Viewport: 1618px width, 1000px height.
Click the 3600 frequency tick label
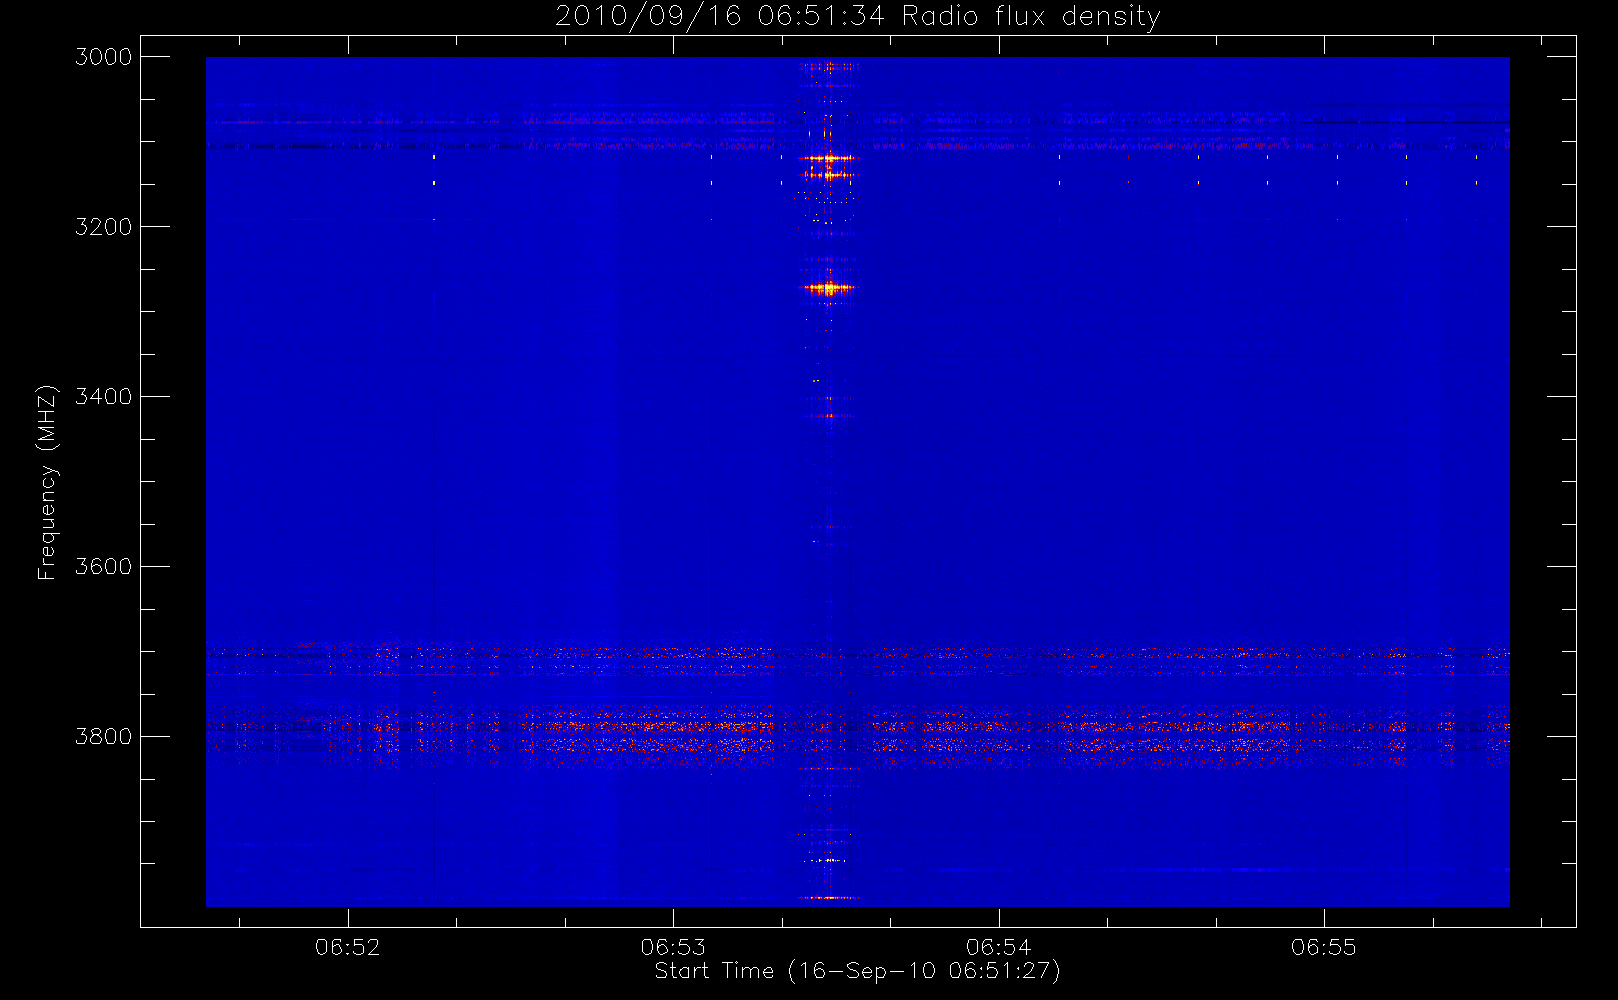coord(104,567)
